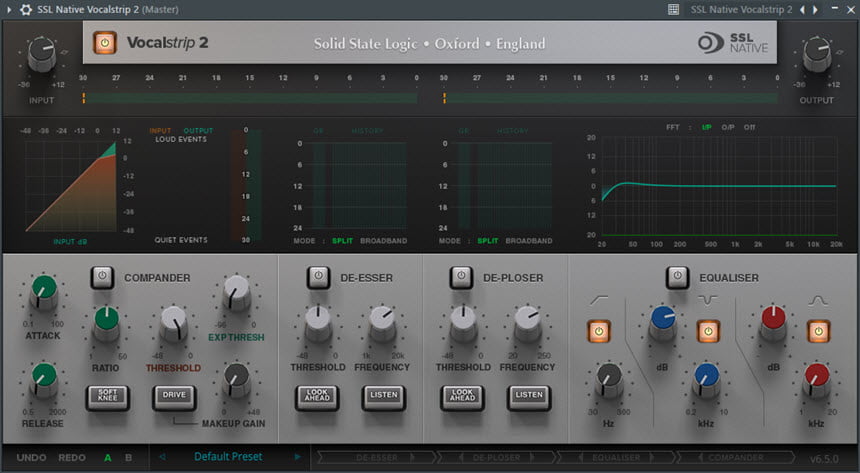
Task: Click the De-Esser Threshold knob
Action: point(318,323)
